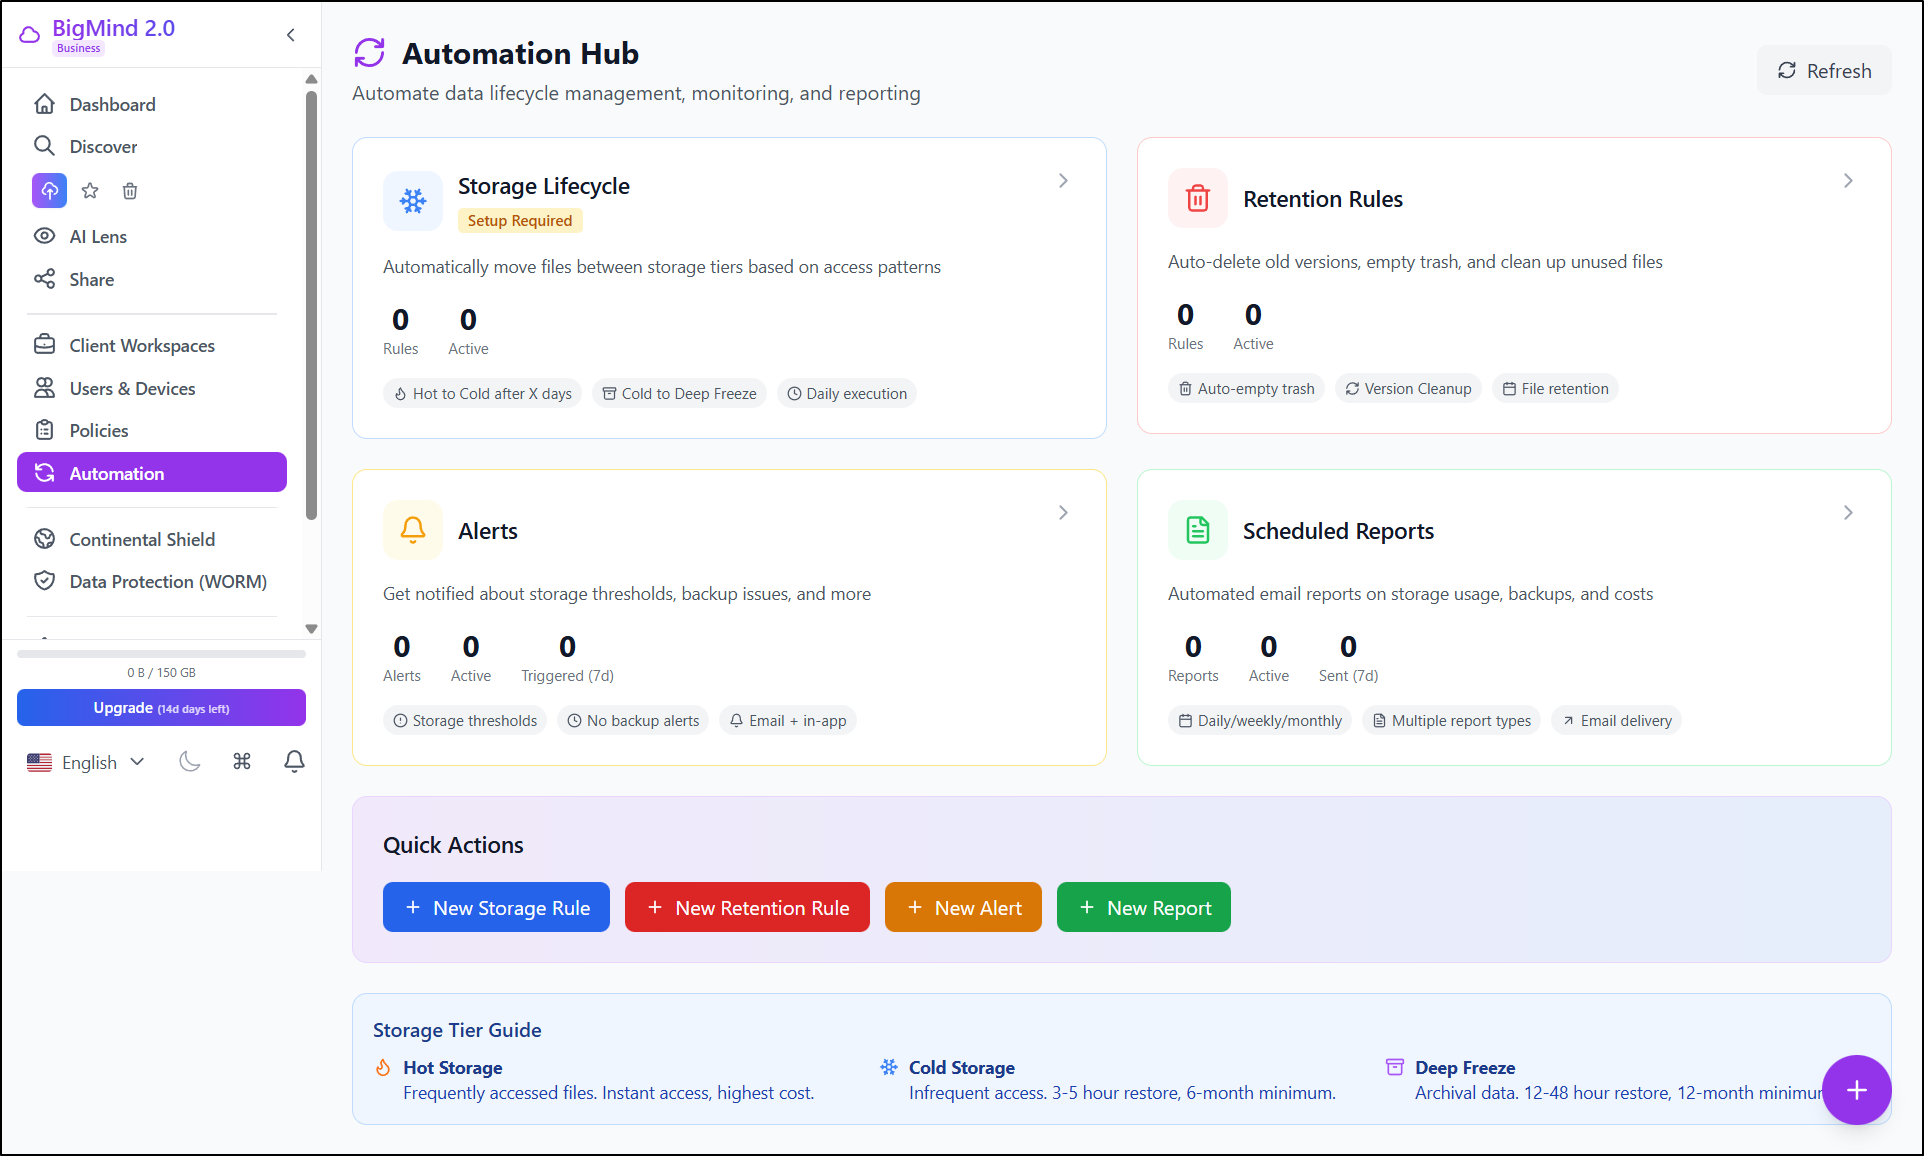
Task: Go to Data Protection (WORM) menu item
Action: coord(168,581)
